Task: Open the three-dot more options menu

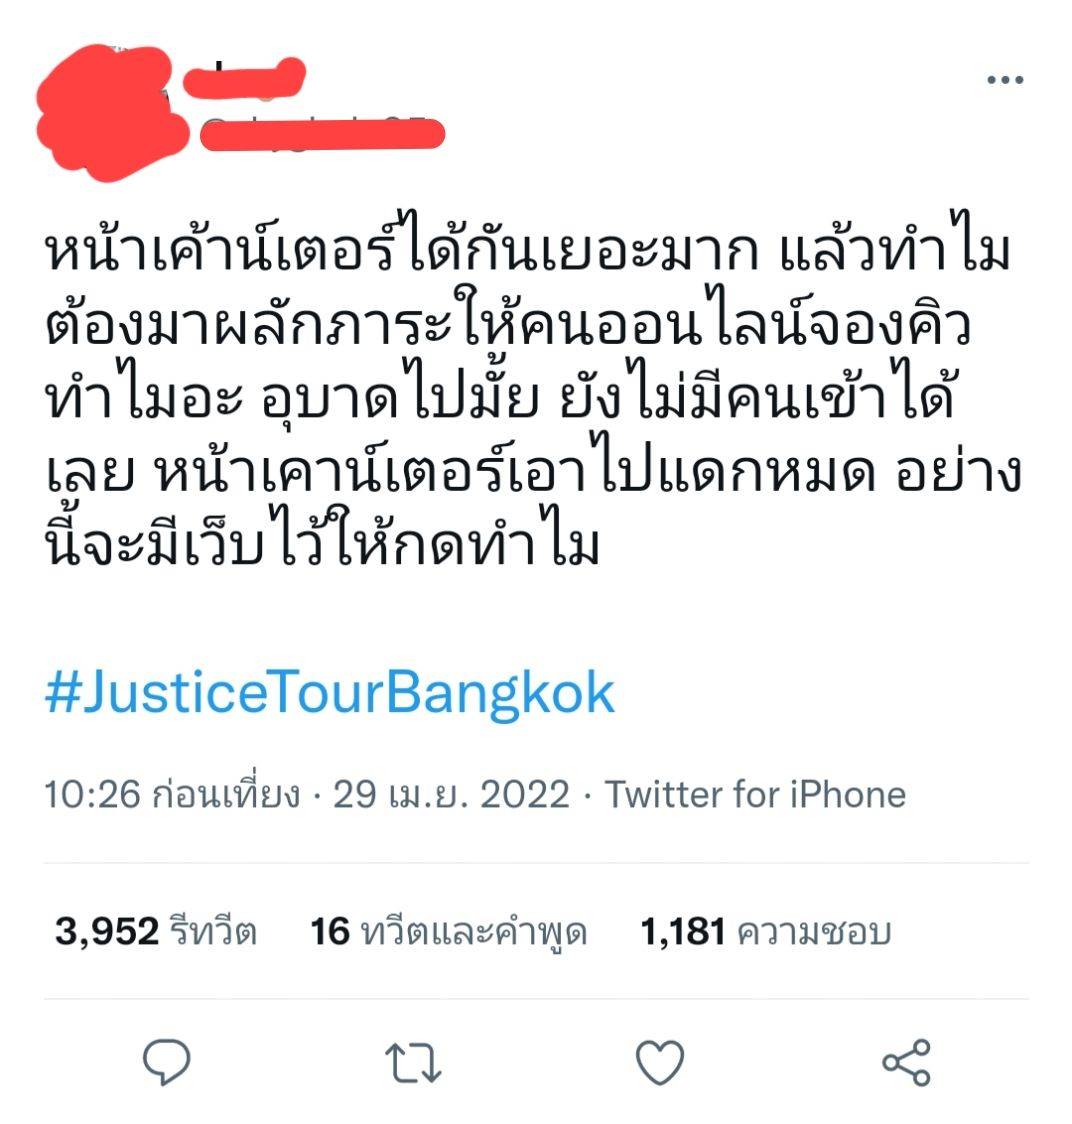Action: (x=1005, y=80)
